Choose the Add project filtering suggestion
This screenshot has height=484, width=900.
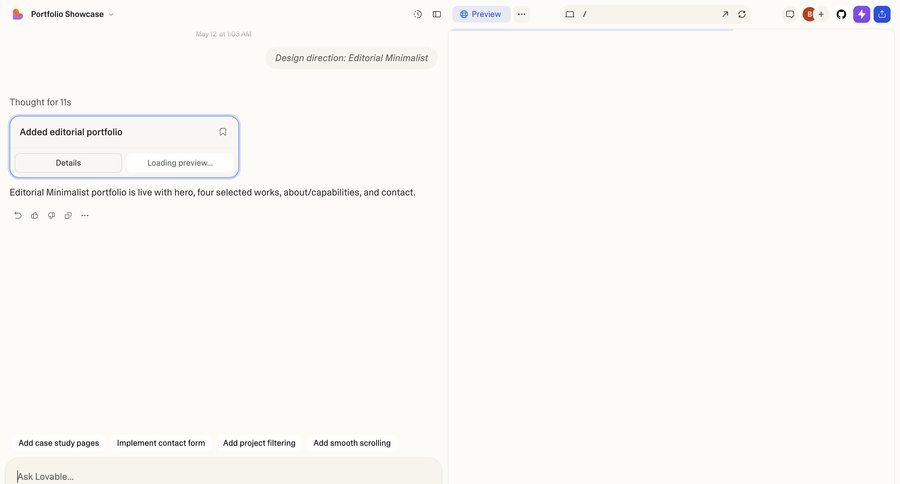(259, 443)
